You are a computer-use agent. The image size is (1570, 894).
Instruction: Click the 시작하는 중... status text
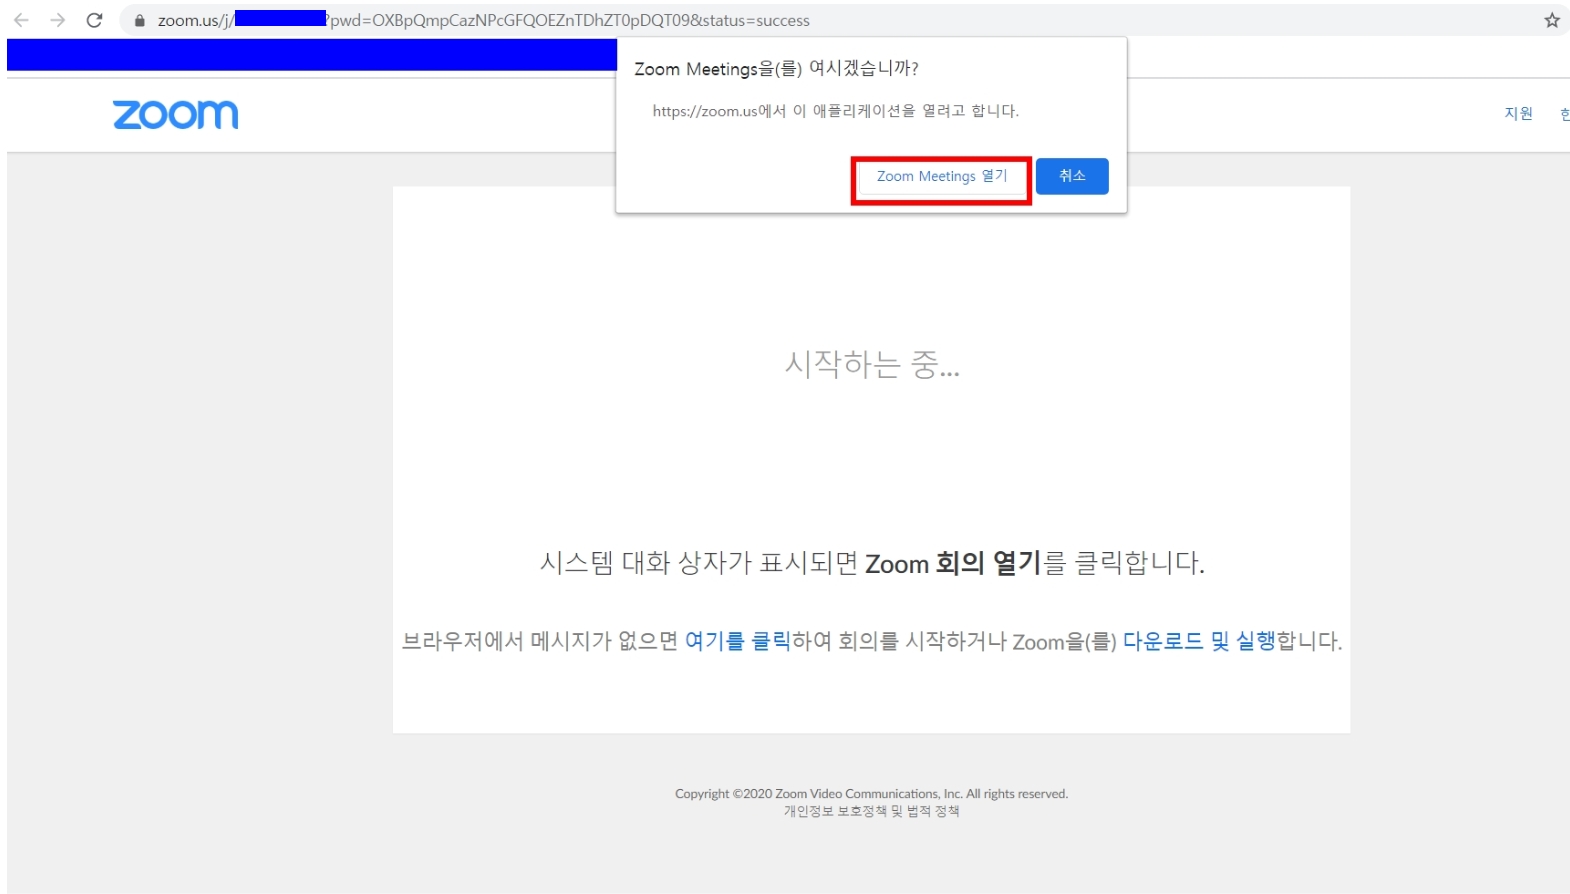pyautogui.click(x=872, y=365)
